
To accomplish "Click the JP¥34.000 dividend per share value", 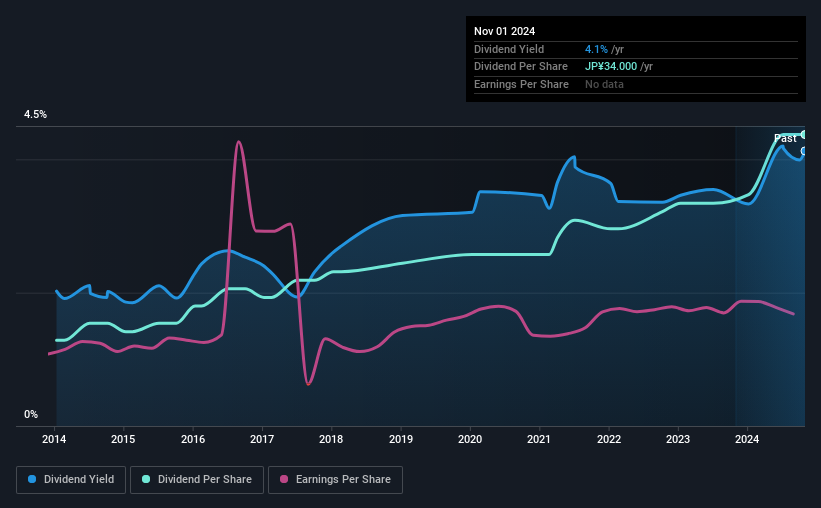I will coord(611,67).
